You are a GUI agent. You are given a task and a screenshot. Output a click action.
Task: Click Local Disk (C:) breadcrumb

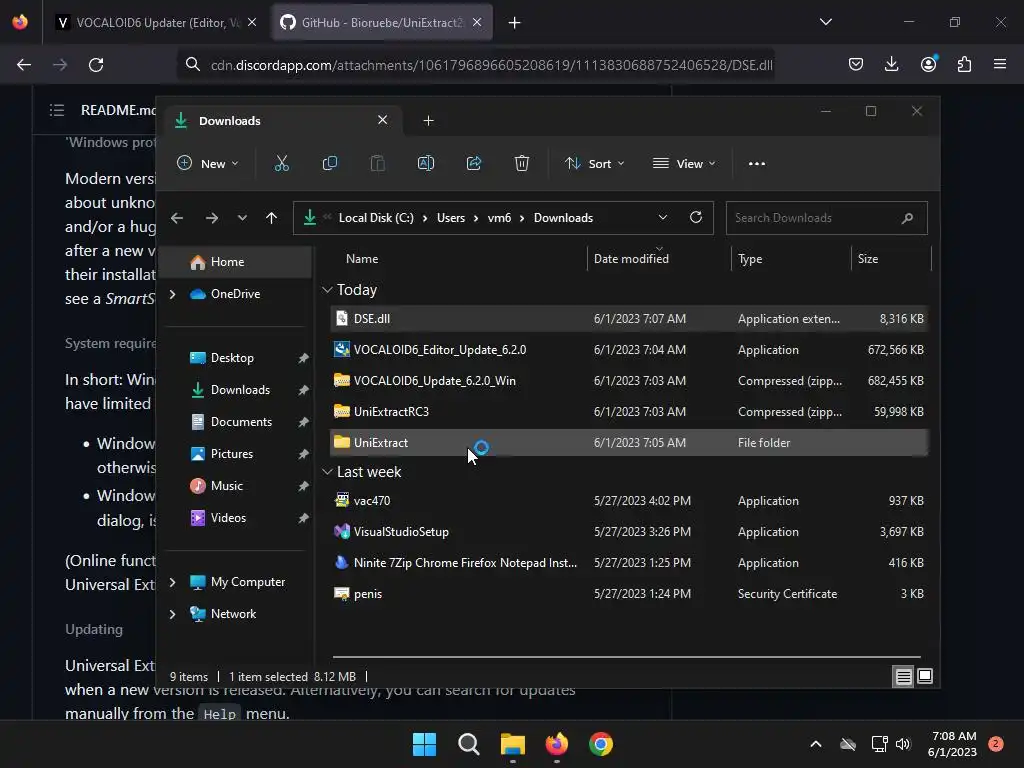click(376, 218)
